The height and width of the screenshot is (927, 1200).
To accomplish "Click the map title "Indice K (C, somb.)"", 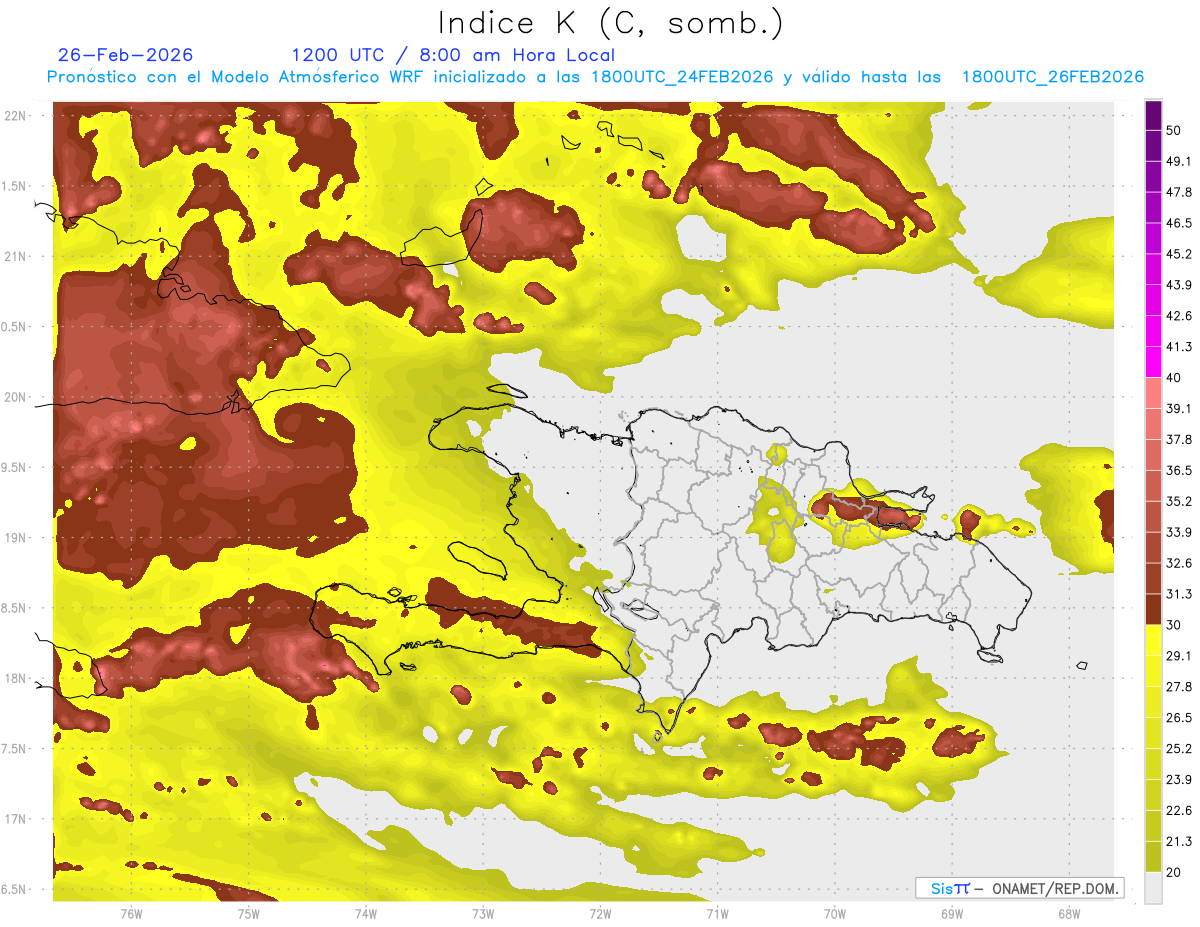I will pos(610,24).
